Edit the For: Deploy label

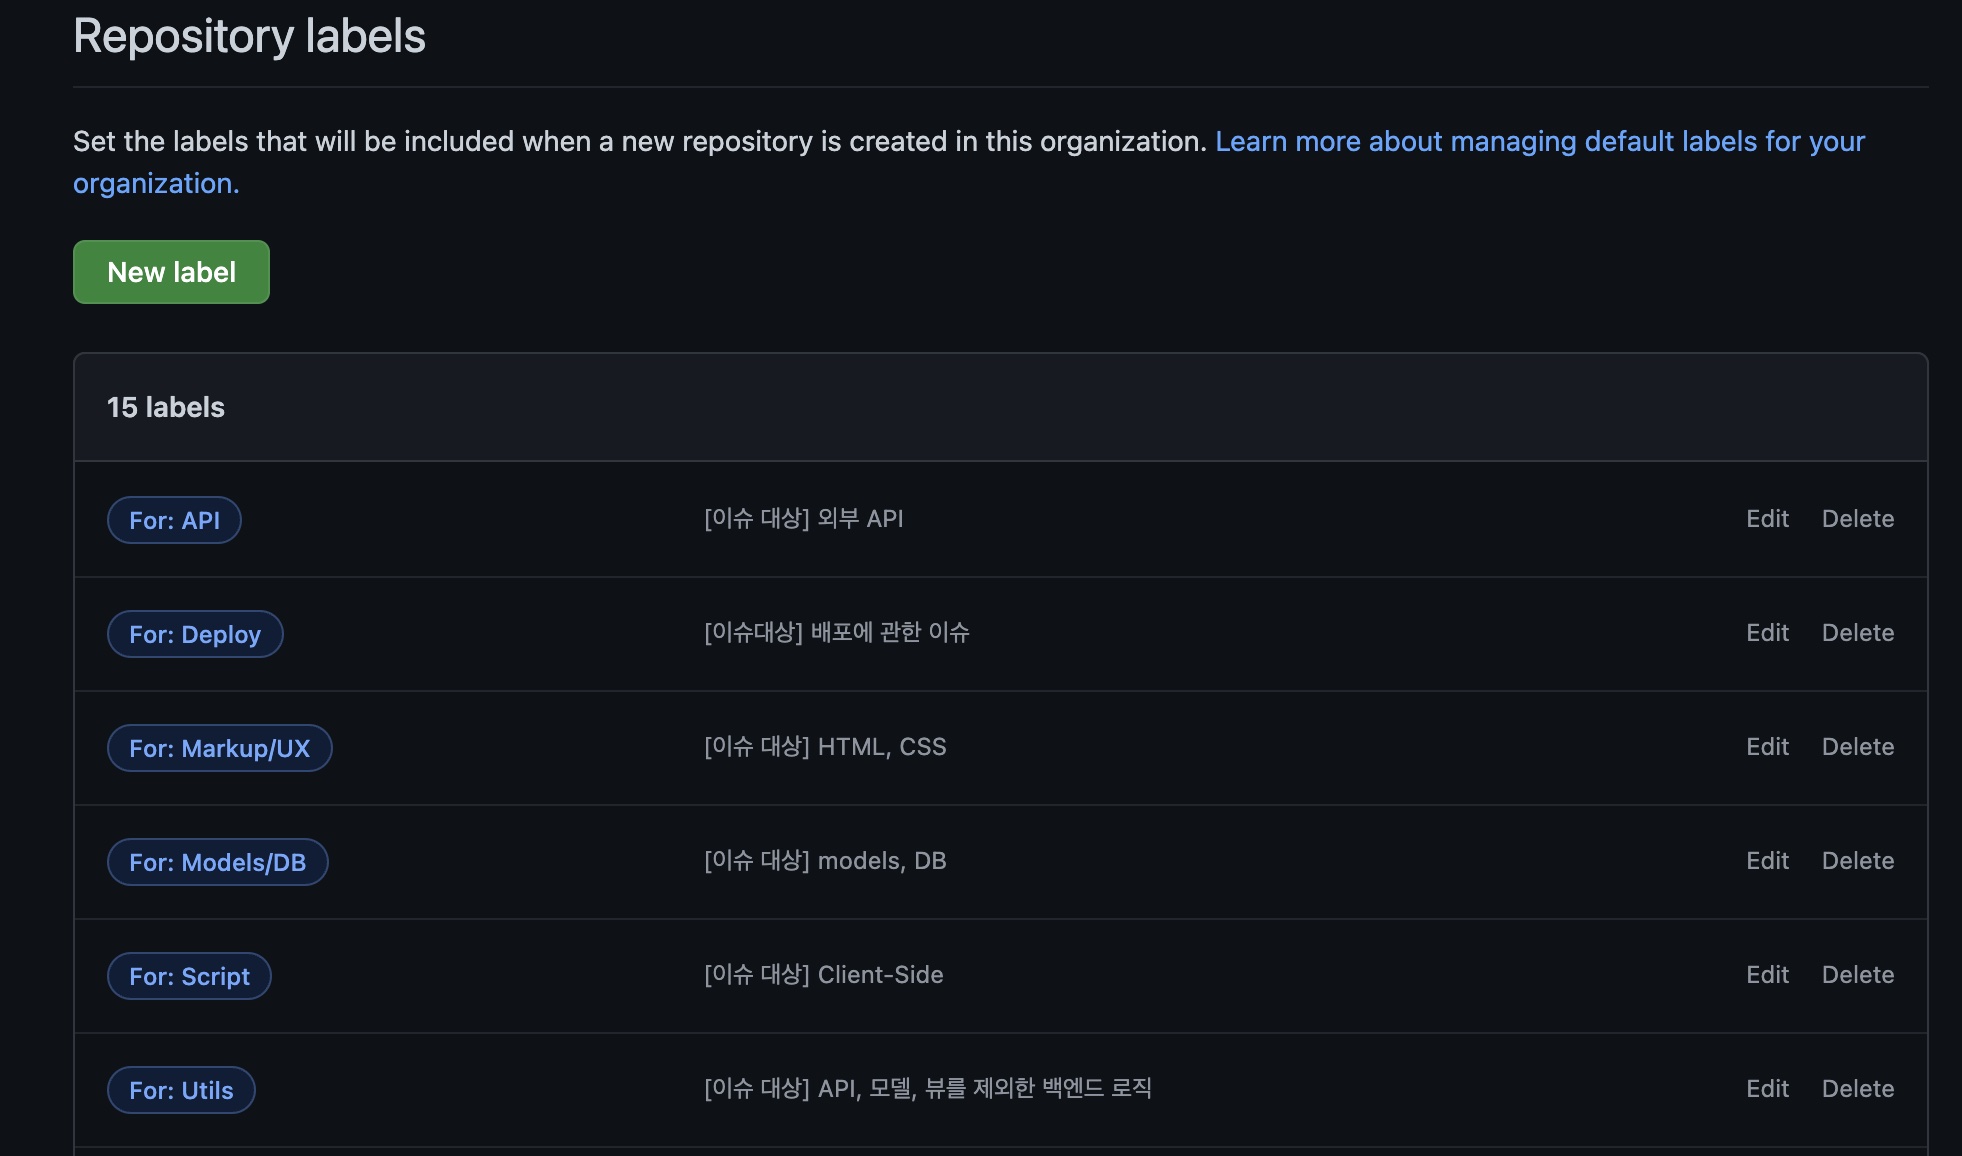1767,633
